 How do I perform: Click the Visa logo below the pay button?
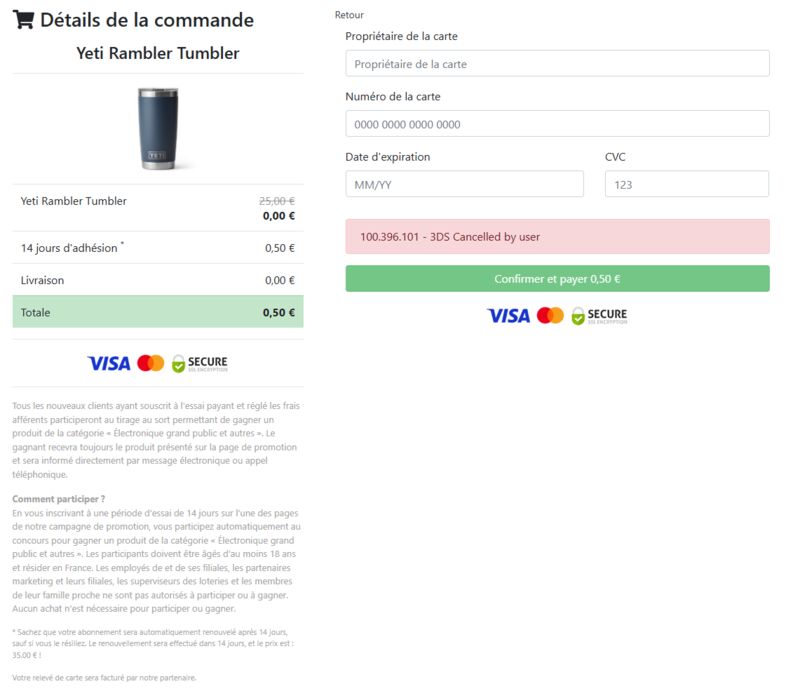pyautogui.click(x=508, y=316)
